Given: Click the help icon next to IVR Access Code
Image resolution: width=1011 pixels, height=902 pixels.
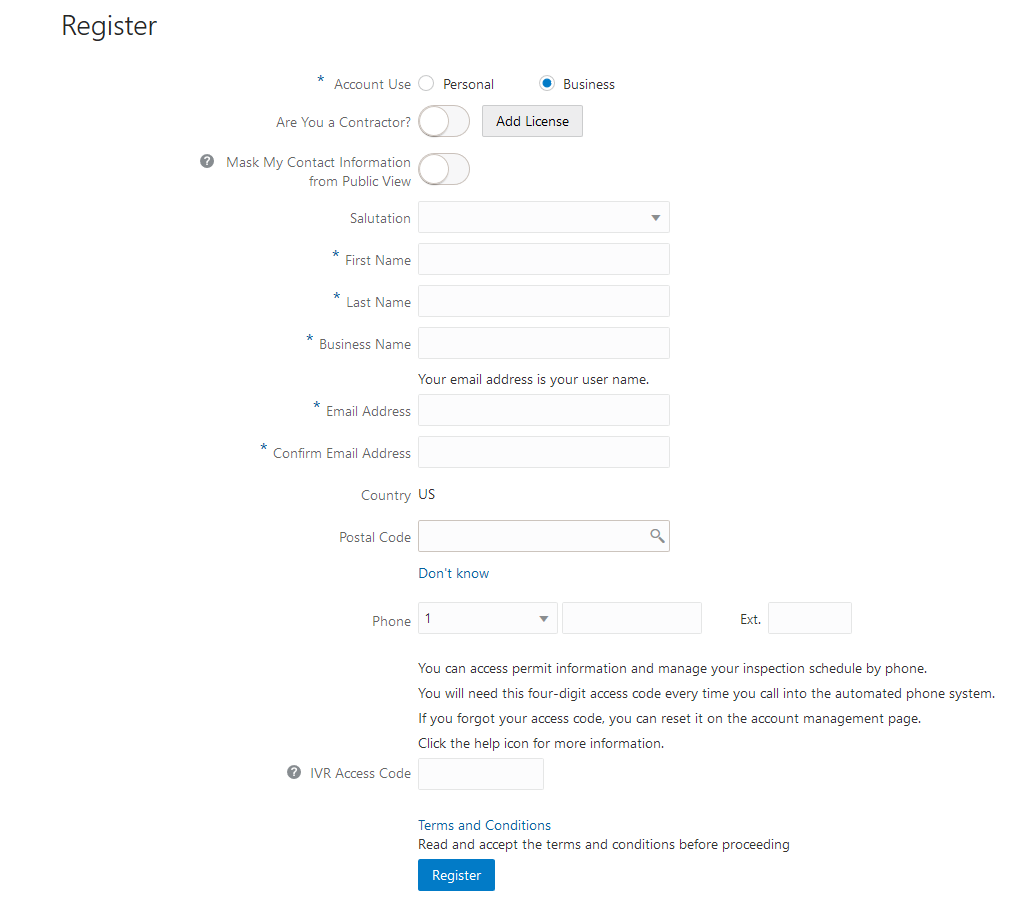Looking at the screenshot, I should tap(293, 771).
